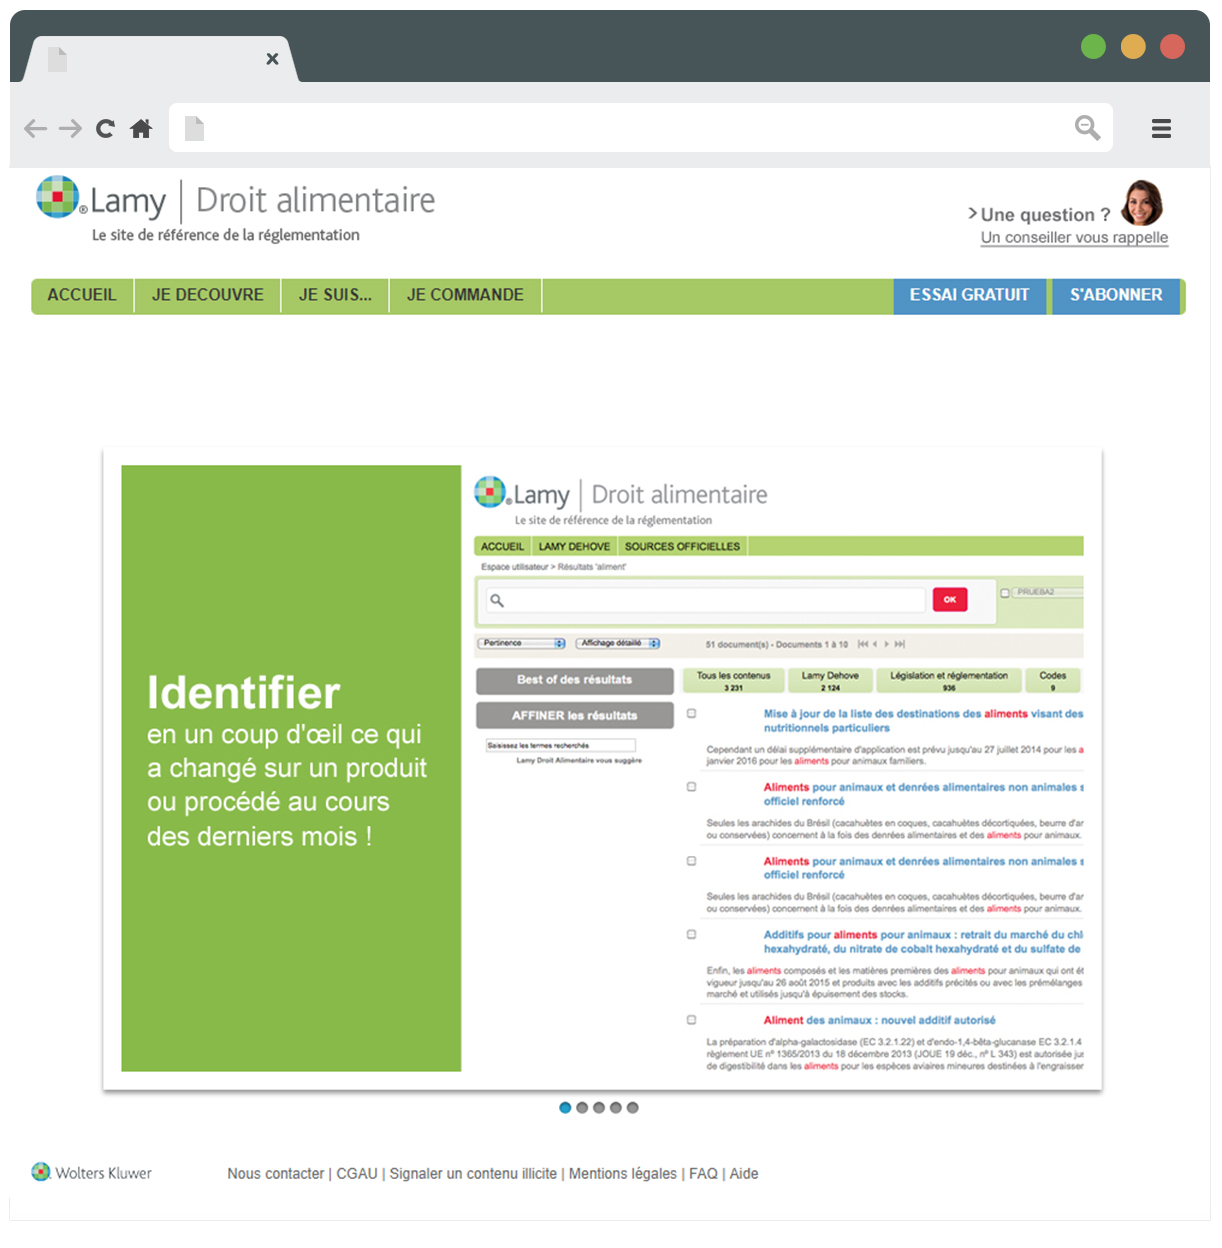Screen dimensions: 1222x1248
Task: Tick the PRUEBA2 checkbox in the slide
Action: click(x=1005, y=593)
